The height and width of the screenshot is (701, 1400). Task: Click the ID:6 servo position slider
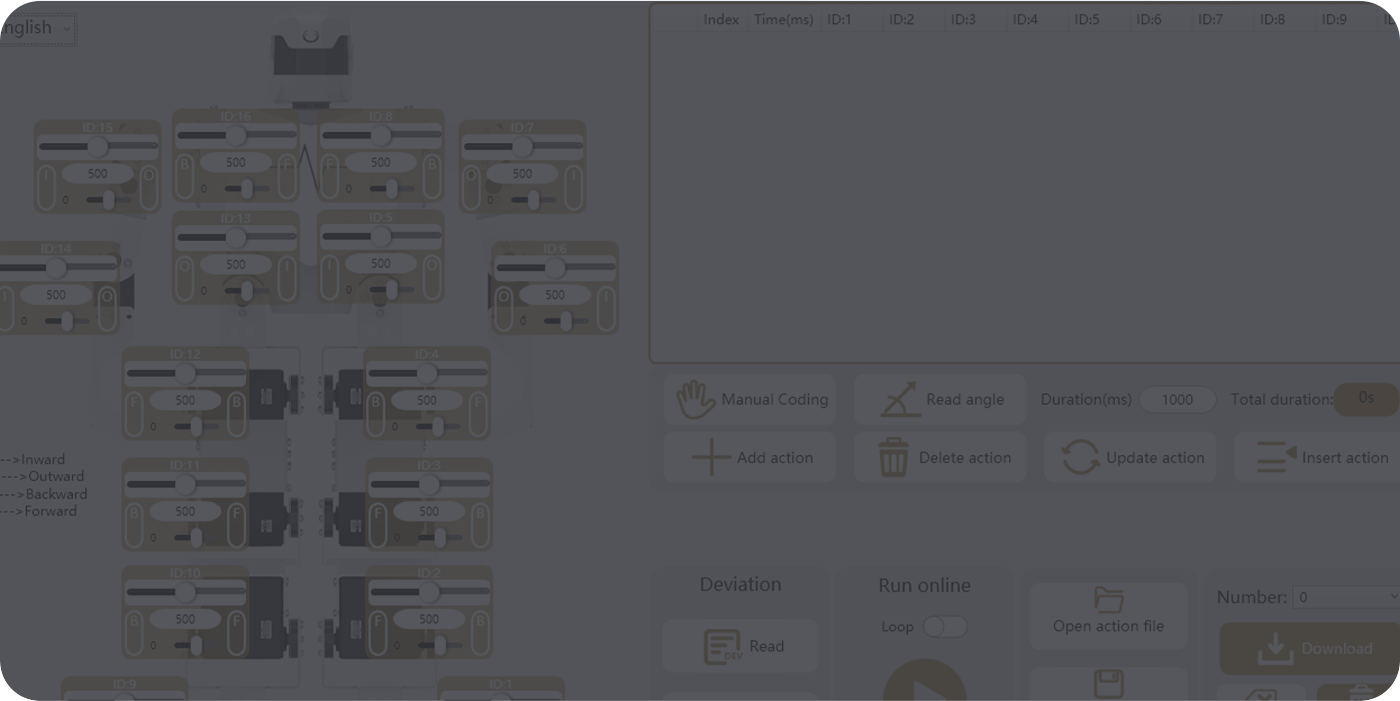(x=555, y=268)
